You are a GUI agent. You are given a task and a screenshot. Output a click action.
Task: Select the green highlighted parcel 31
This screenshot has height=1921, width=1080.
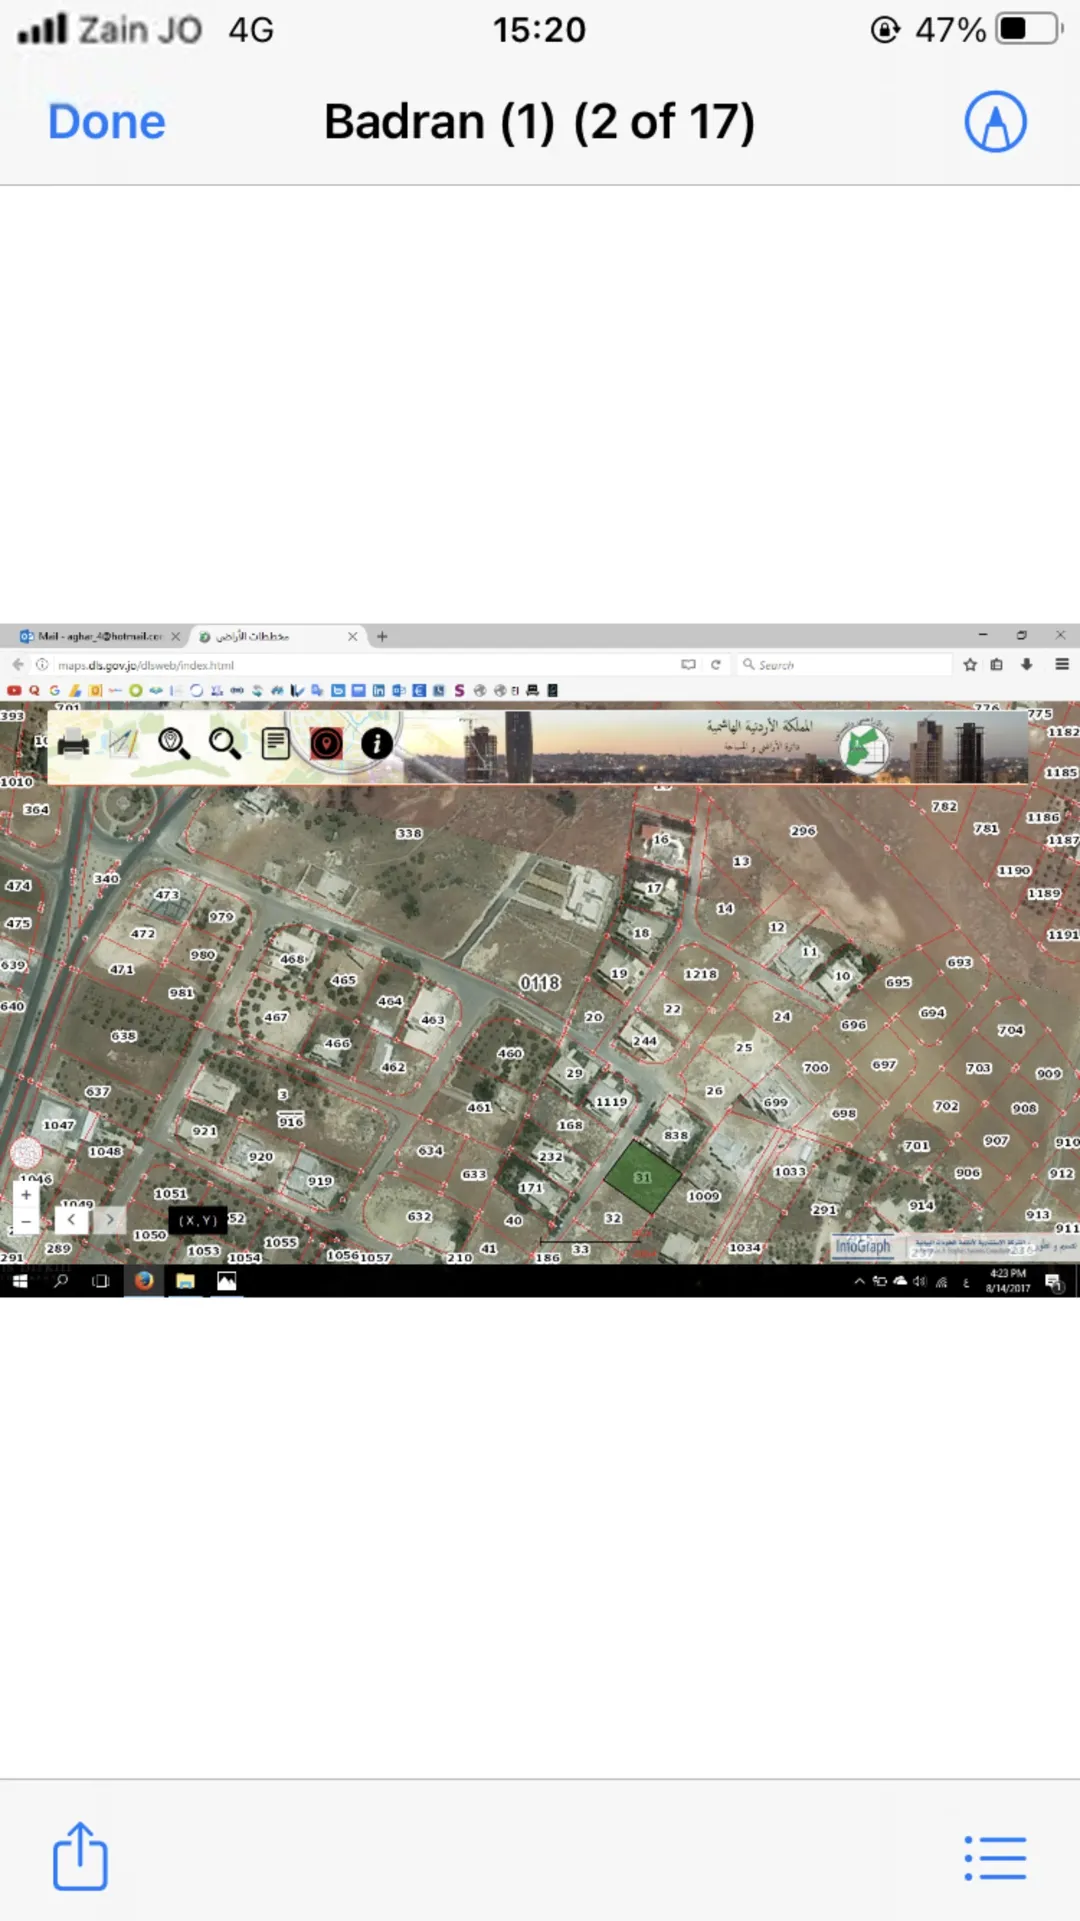(643, 1178)
